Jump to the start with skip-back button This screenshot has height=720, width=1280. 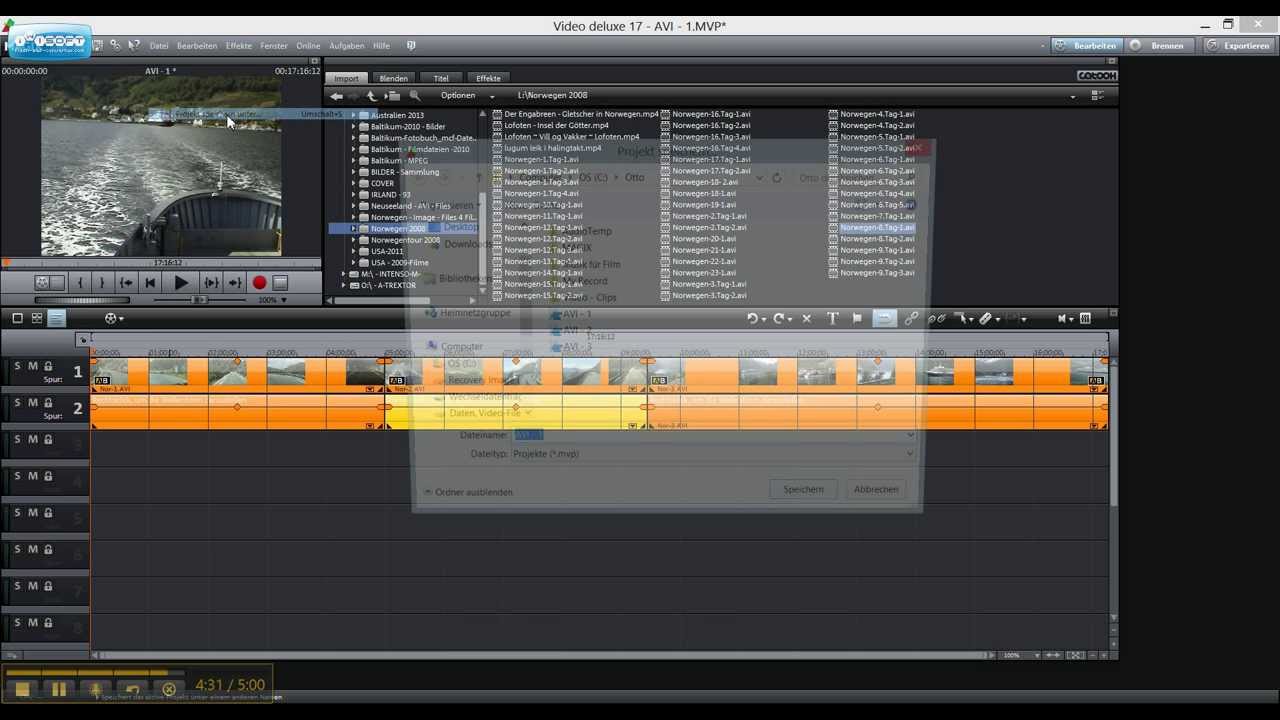click(150, 283)
